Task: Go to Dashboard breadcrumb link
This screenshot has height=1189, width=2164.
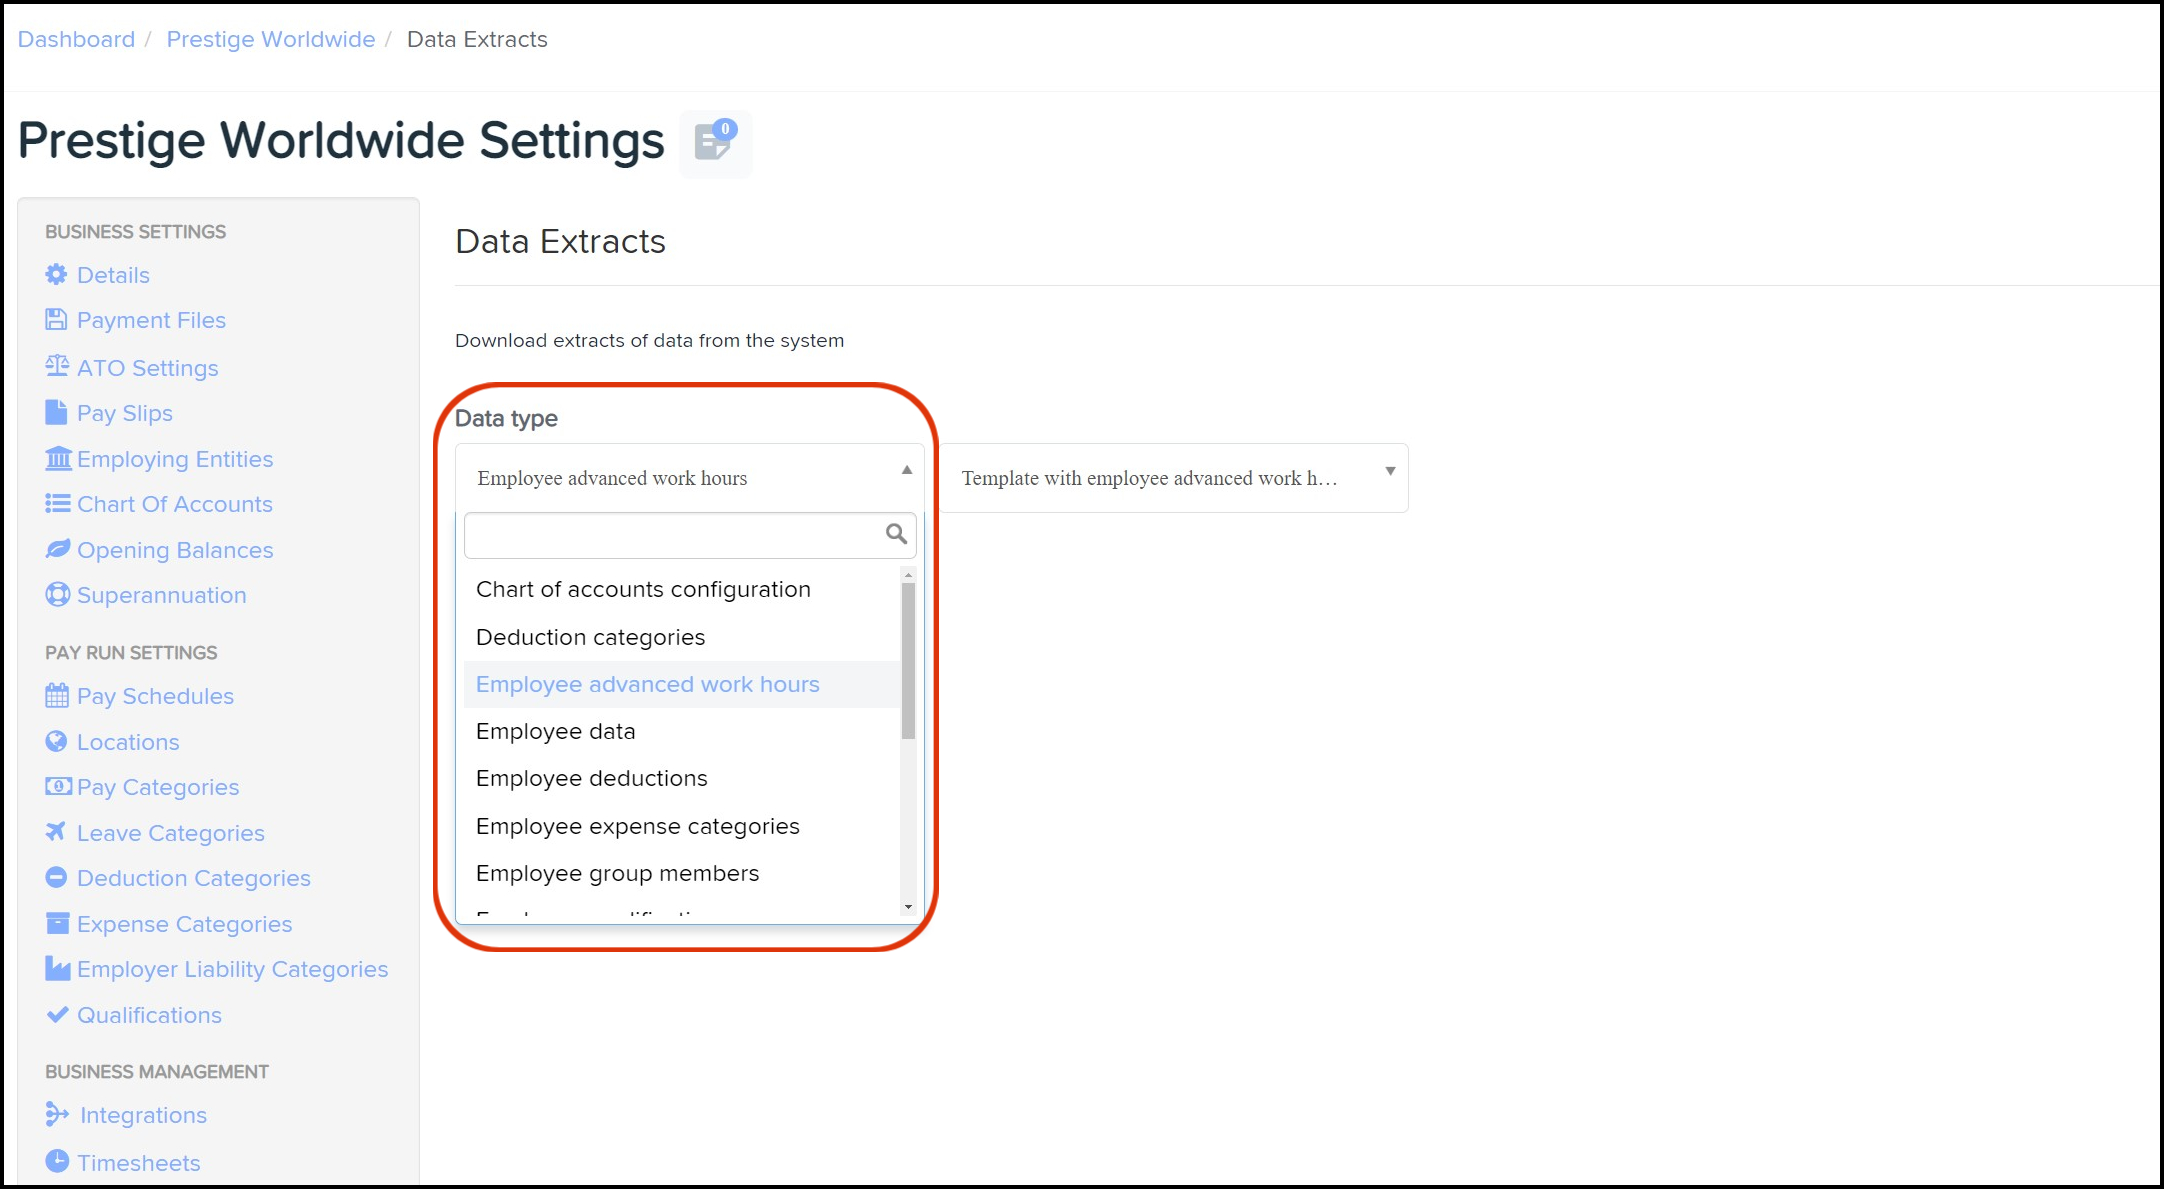Action: click(x=76, y=39)
